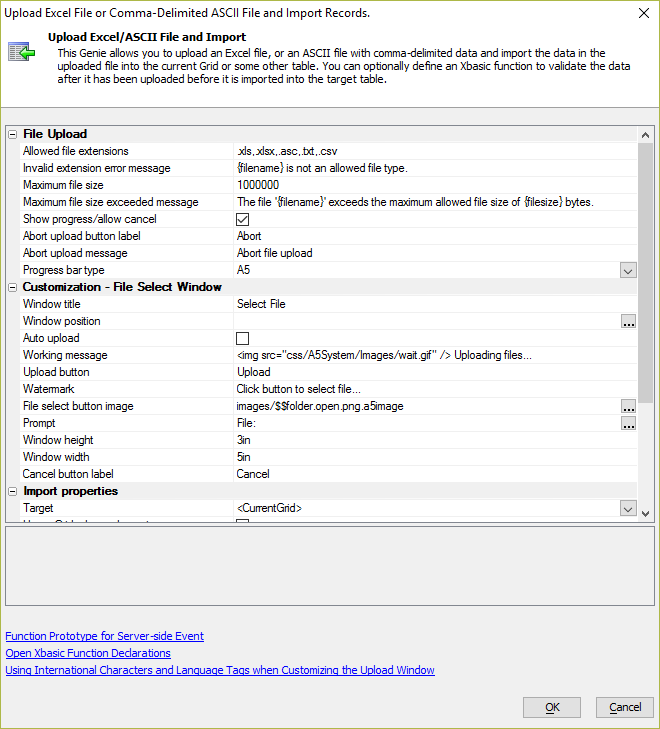Open Function Prototype for Server-side Event link
This screenshot has height=729, width=660.
105,636
